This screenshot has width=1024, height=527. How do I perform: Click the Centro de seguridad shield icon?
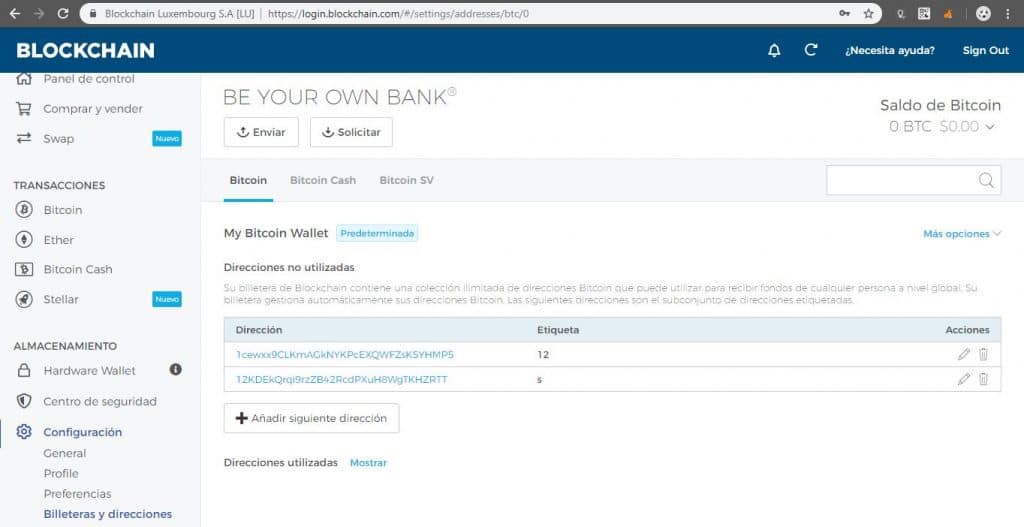coord(24,401)
